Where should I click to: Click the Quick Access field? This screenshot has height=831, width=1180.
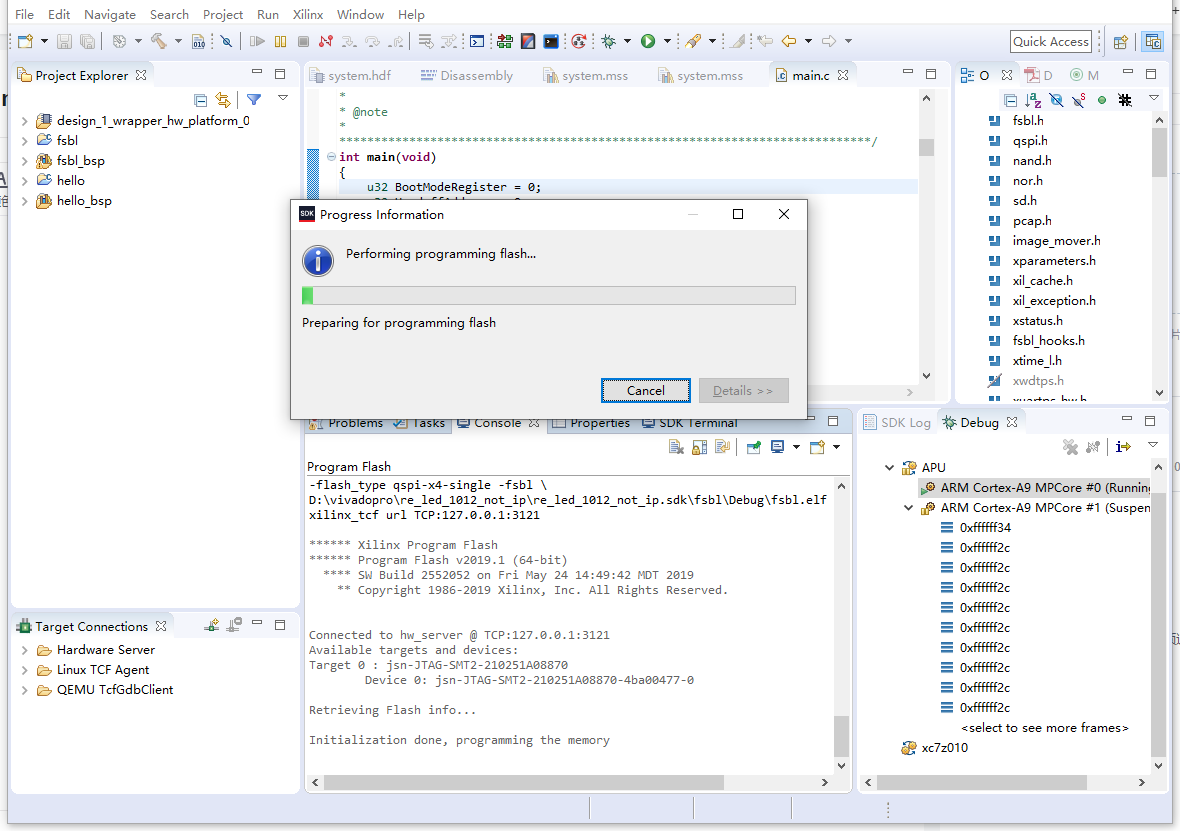tap(1051, 41)
